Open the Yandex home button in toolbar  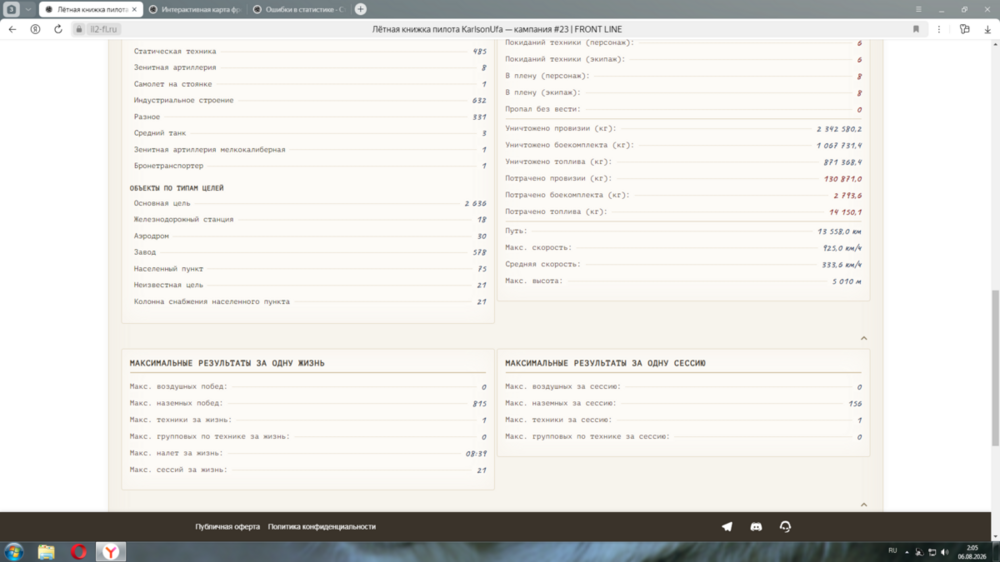coord(35,29)
